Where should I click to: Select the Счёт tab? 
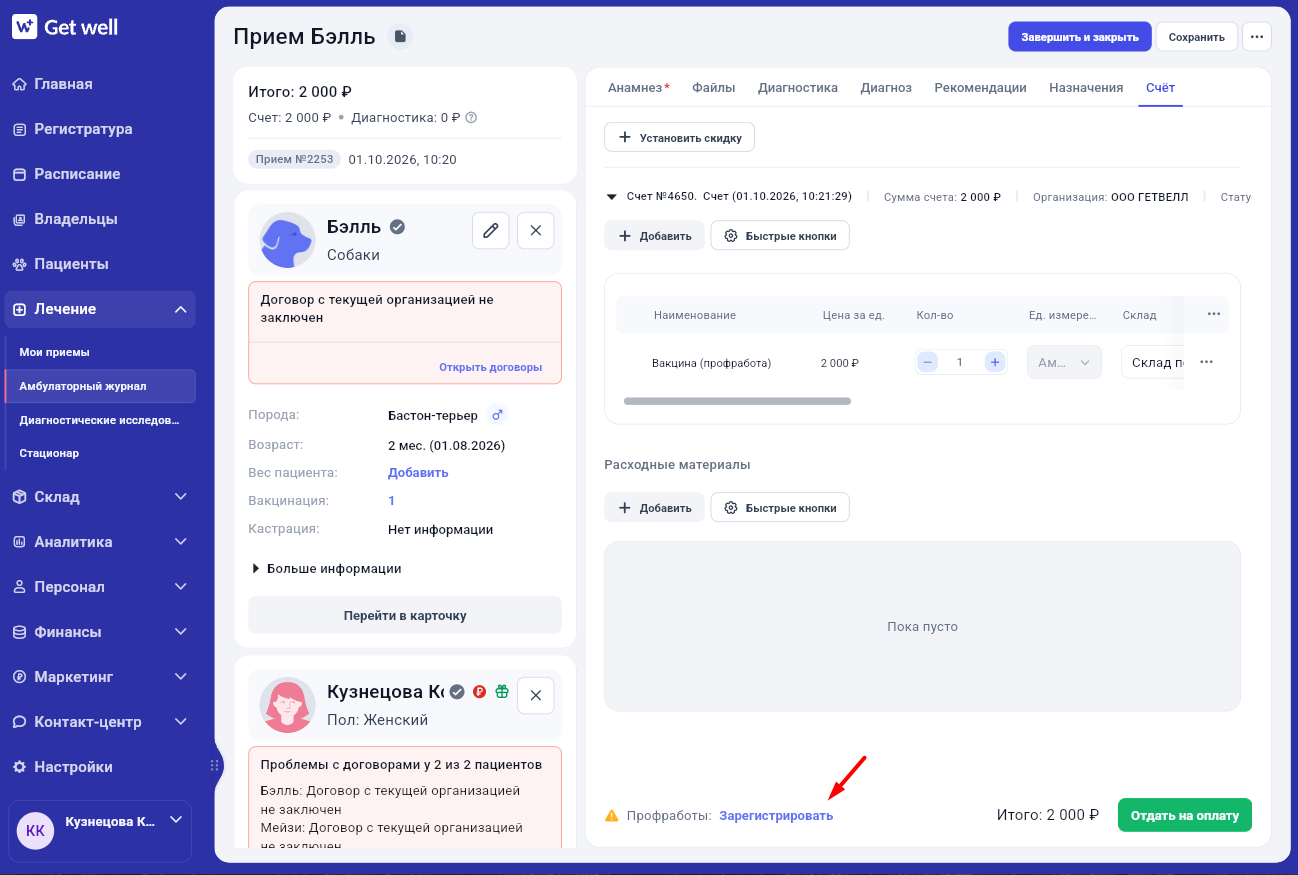1160,88
